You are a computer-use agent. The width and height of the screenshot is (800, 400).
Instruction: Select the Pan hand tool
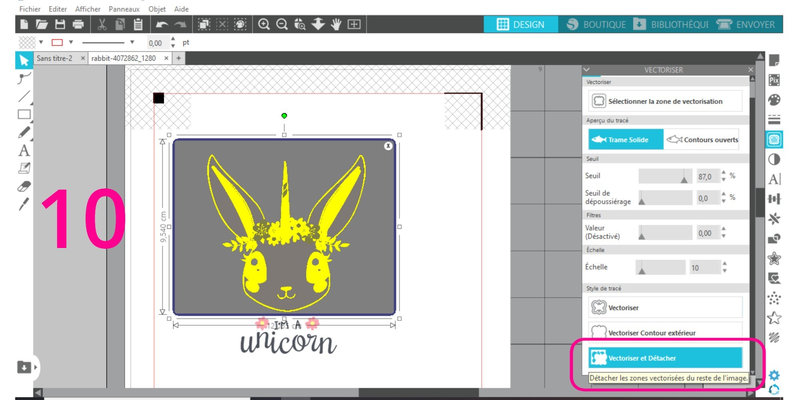[x=335, y=23]
